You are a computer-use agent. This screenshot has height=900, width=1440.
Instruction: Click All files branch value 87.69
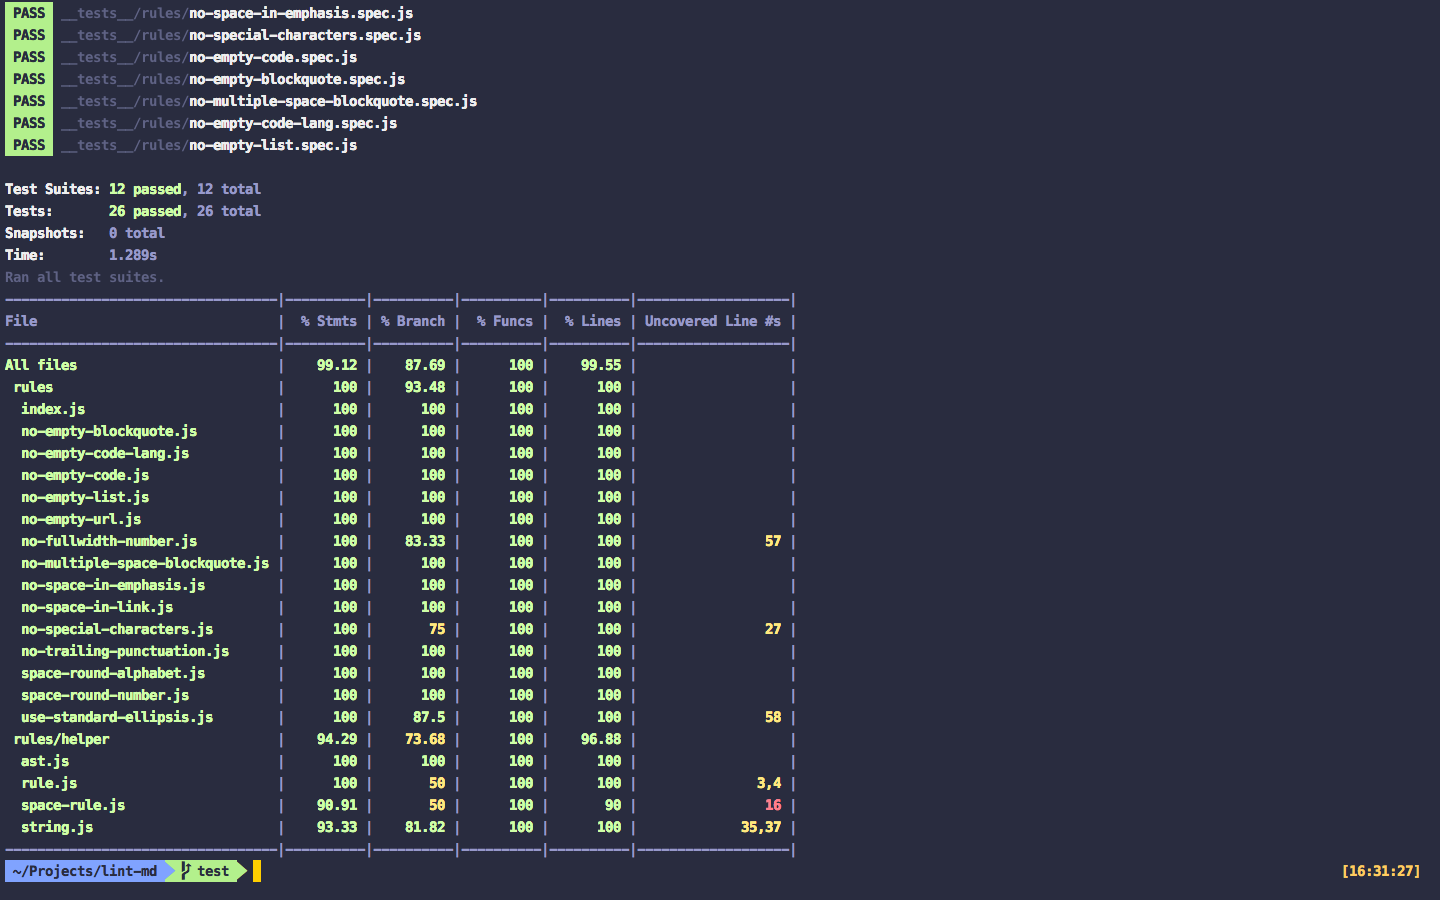(425, 365)
